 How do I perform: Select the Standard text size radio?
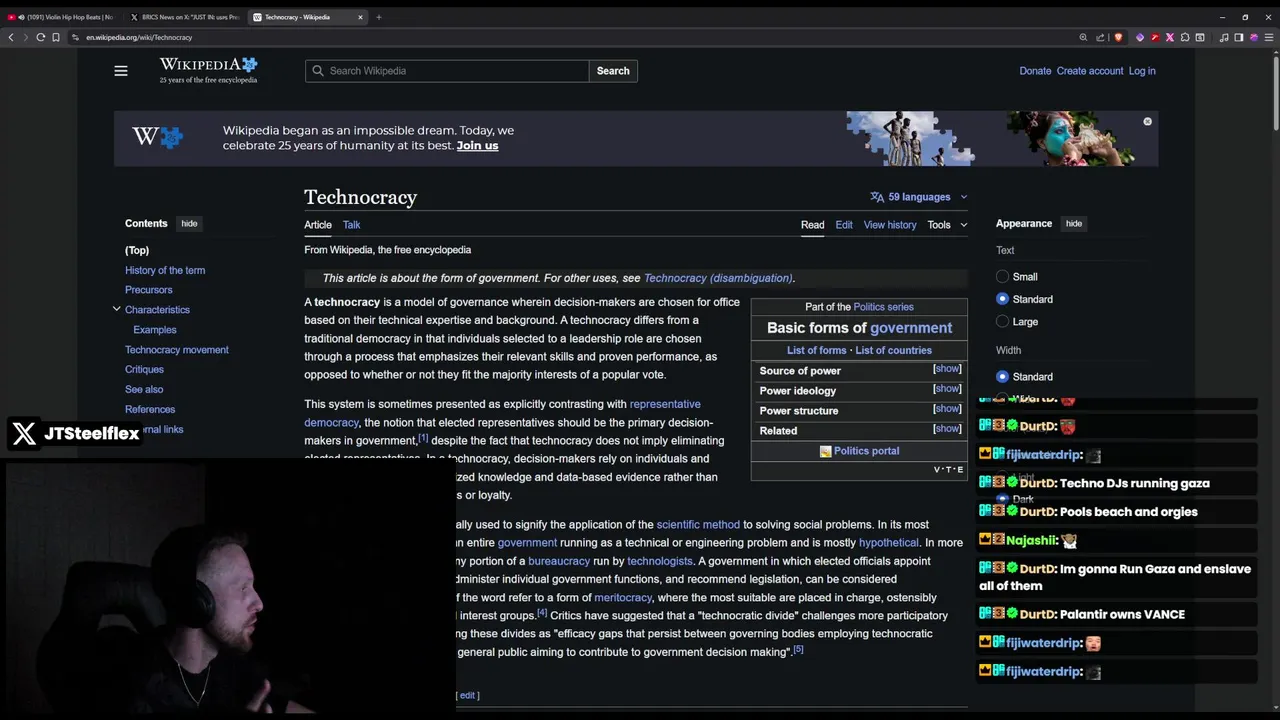(1002, 299)
